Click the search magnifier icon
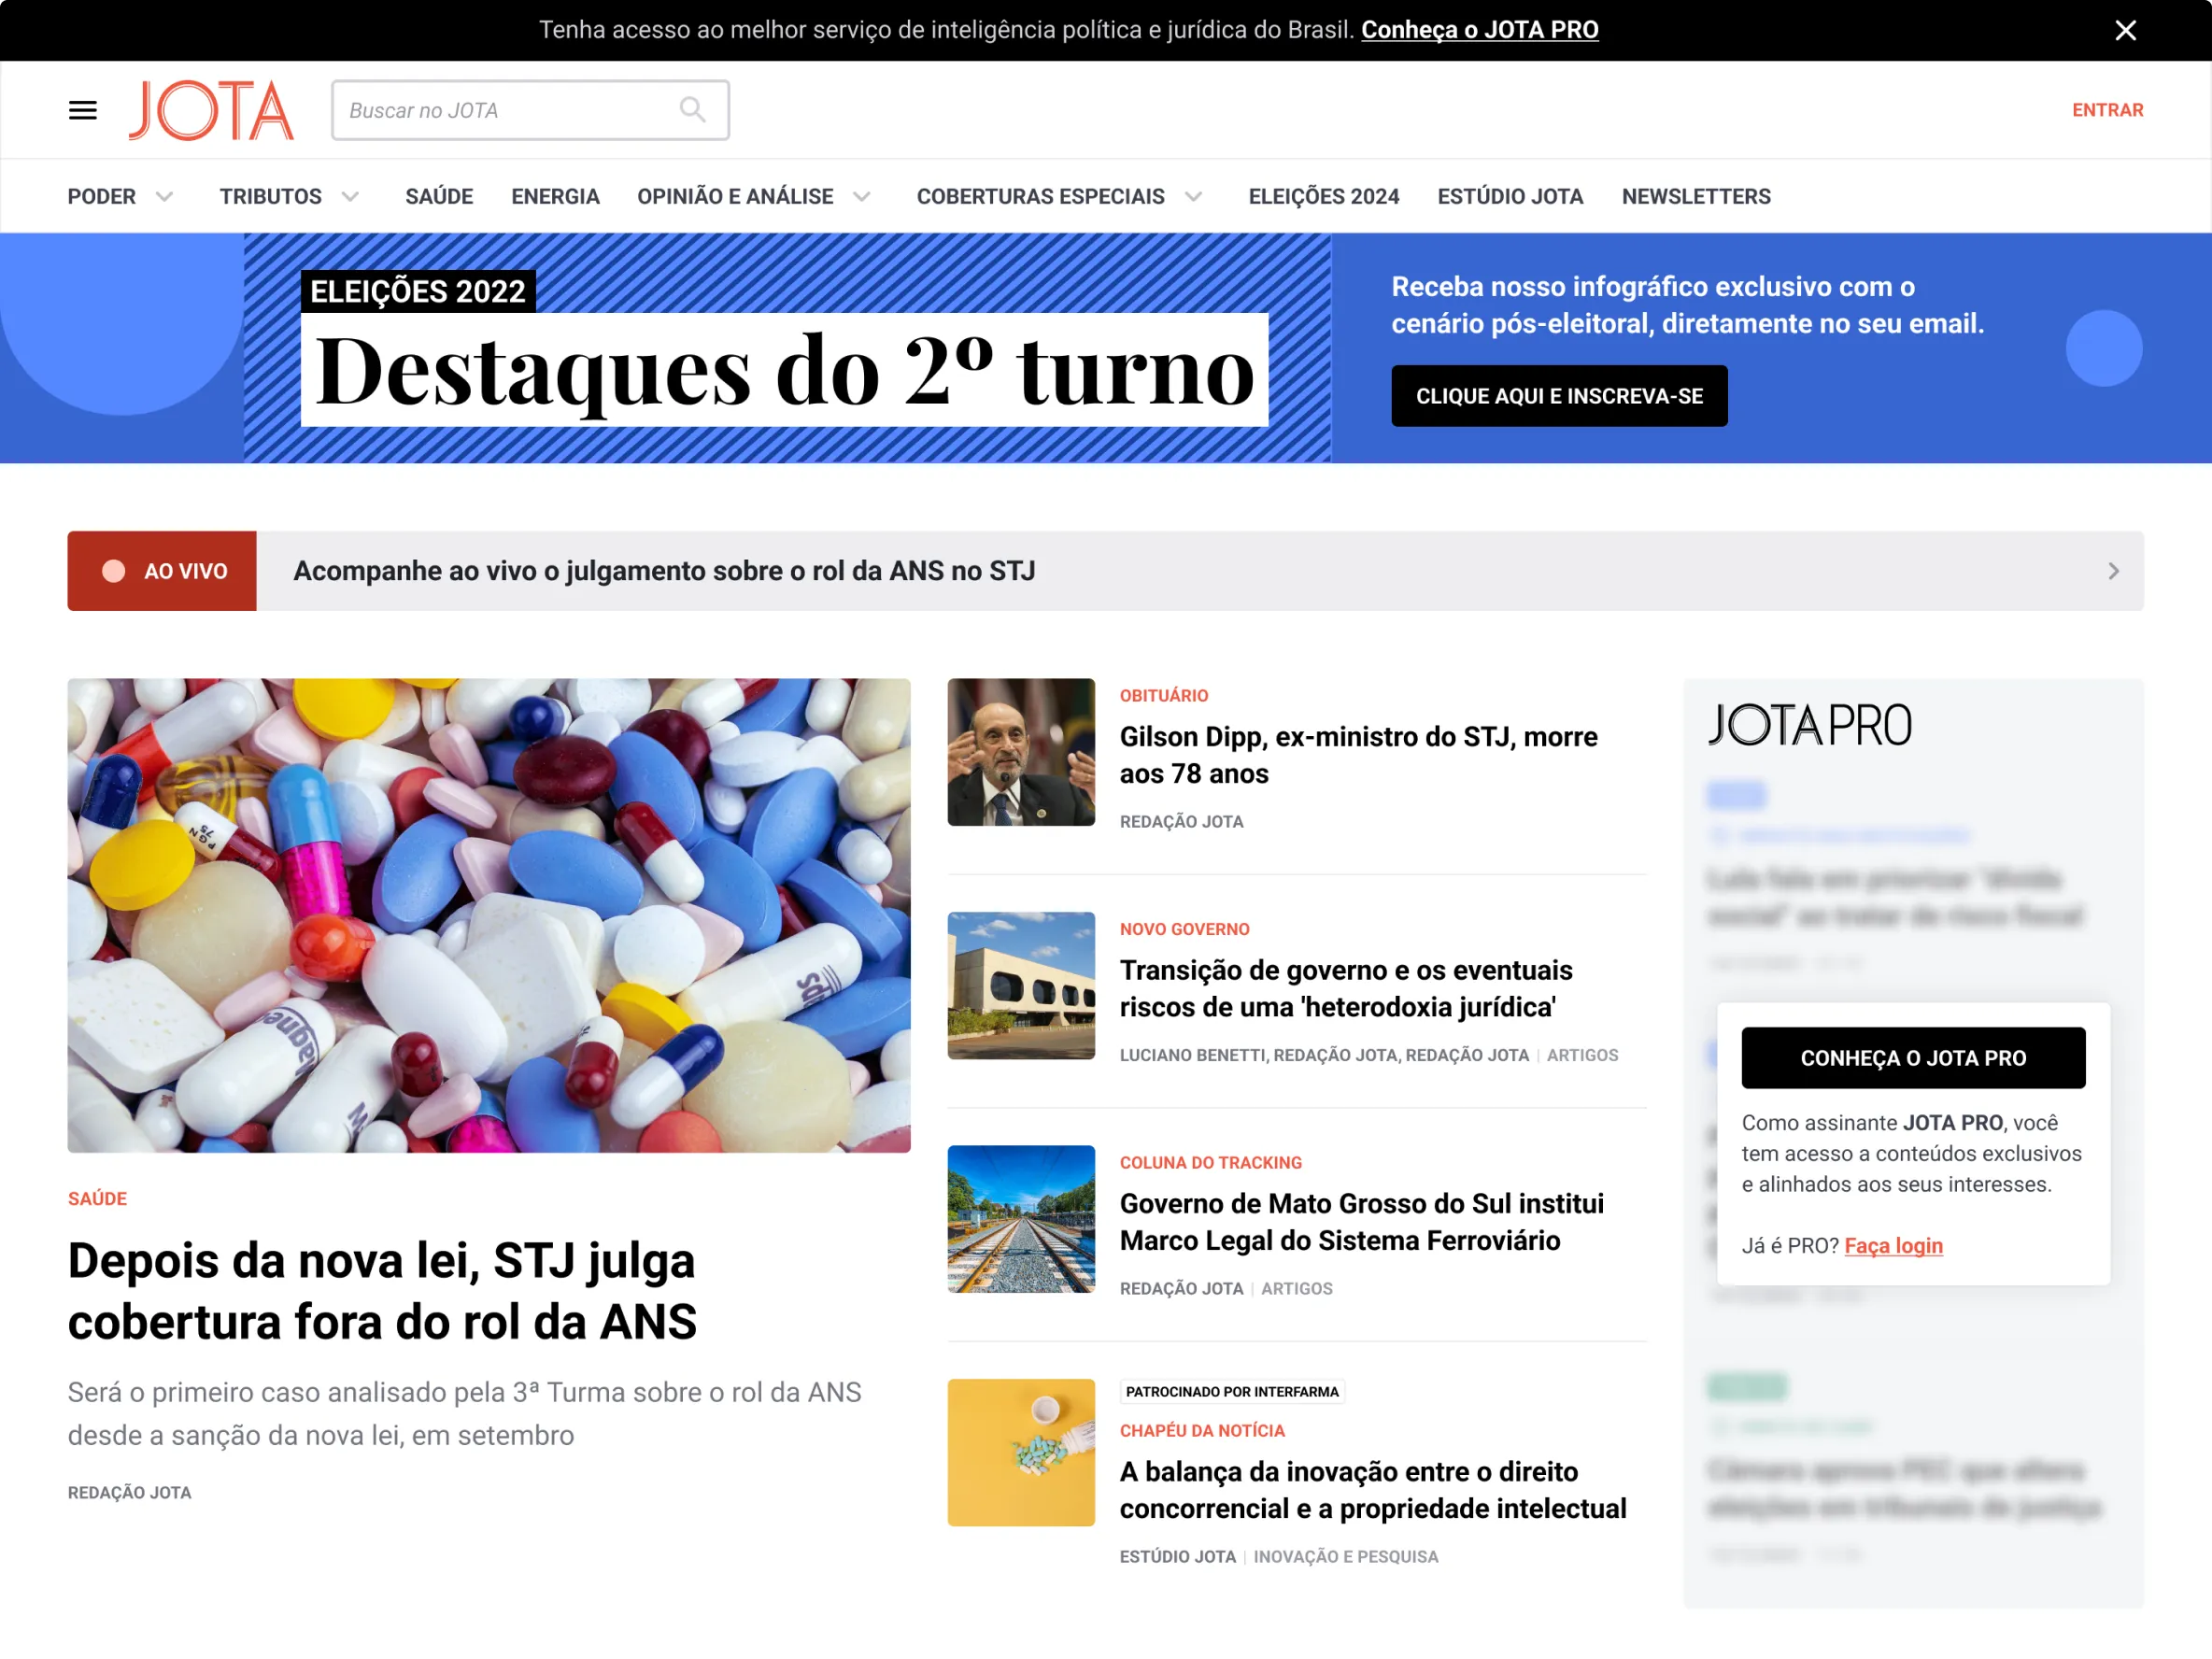This screenshot has height=1659, width=2212. click(x=692, y=109)
